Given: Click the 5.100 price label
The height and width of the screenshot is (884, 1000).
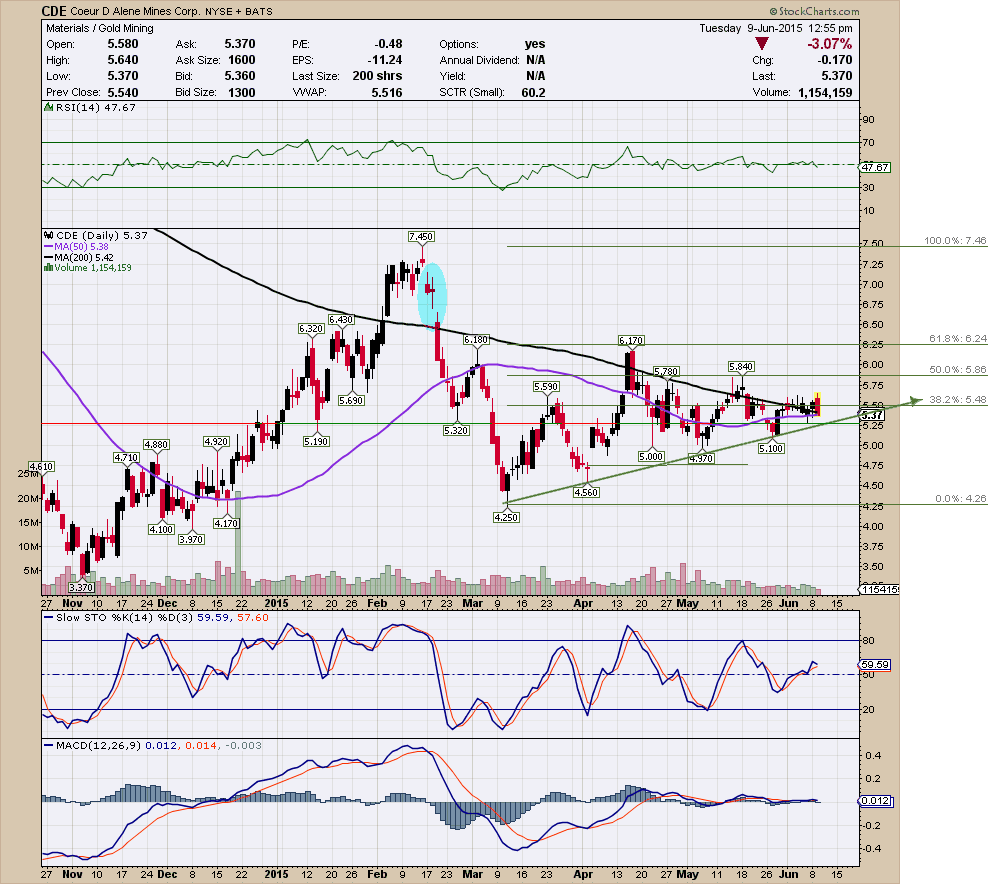Looking at the screenshot, I should click(x=771, y=448).
